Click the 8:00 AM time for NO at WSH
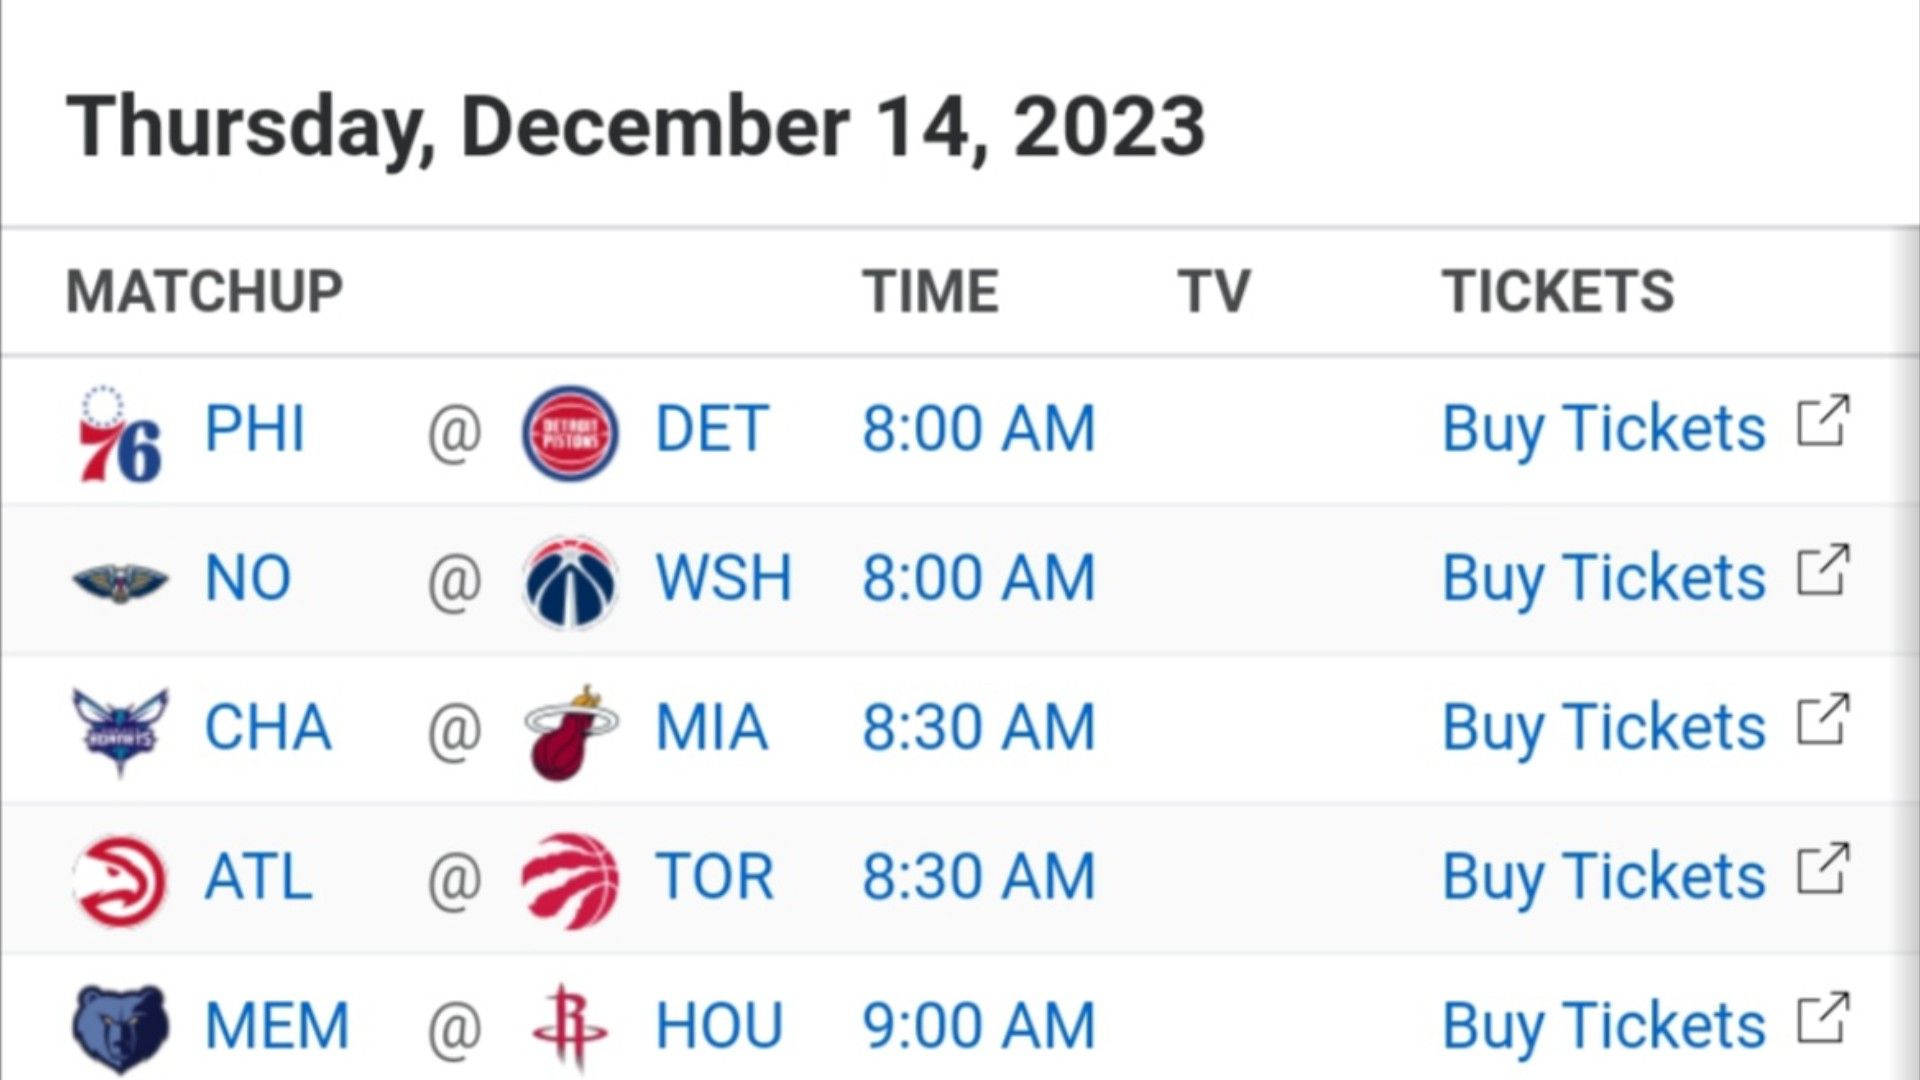Screen dimensions: 1920x1080 [979, 578]
